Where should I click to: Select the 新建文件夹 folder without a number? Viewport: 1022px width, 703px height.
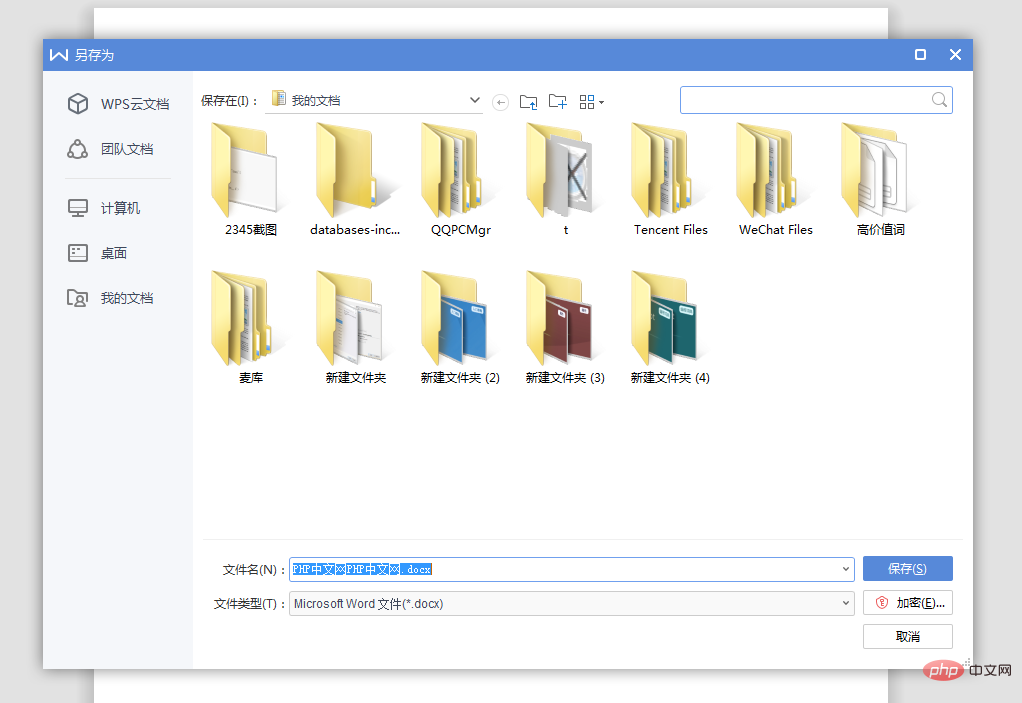(x=355, y=327)
